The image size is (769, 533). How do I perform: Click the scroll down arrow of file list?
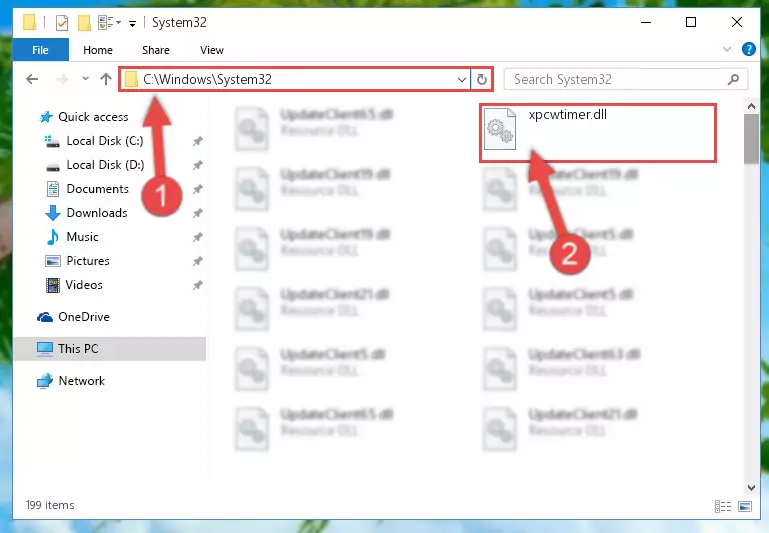(751, 487)
